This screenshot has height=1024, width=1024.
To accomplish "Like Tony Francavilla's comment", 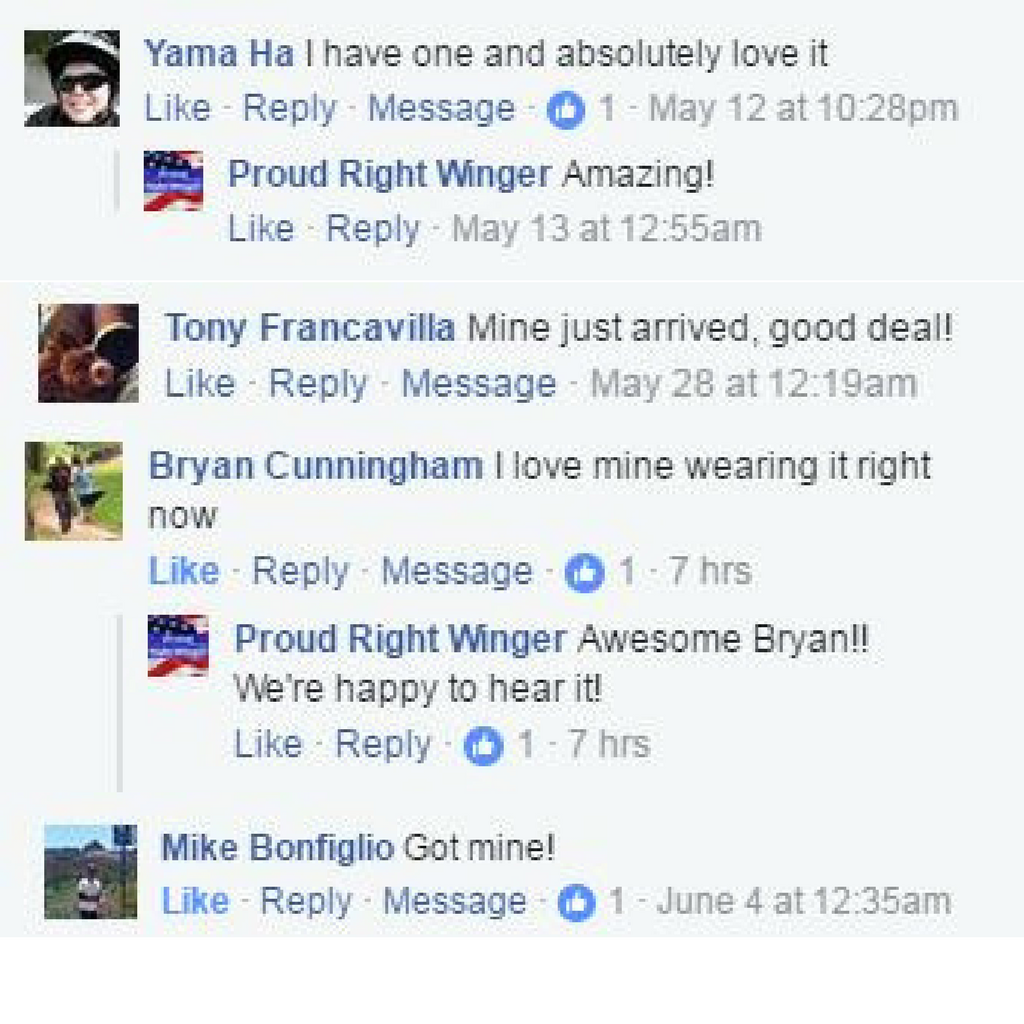I will click(200, 383).
